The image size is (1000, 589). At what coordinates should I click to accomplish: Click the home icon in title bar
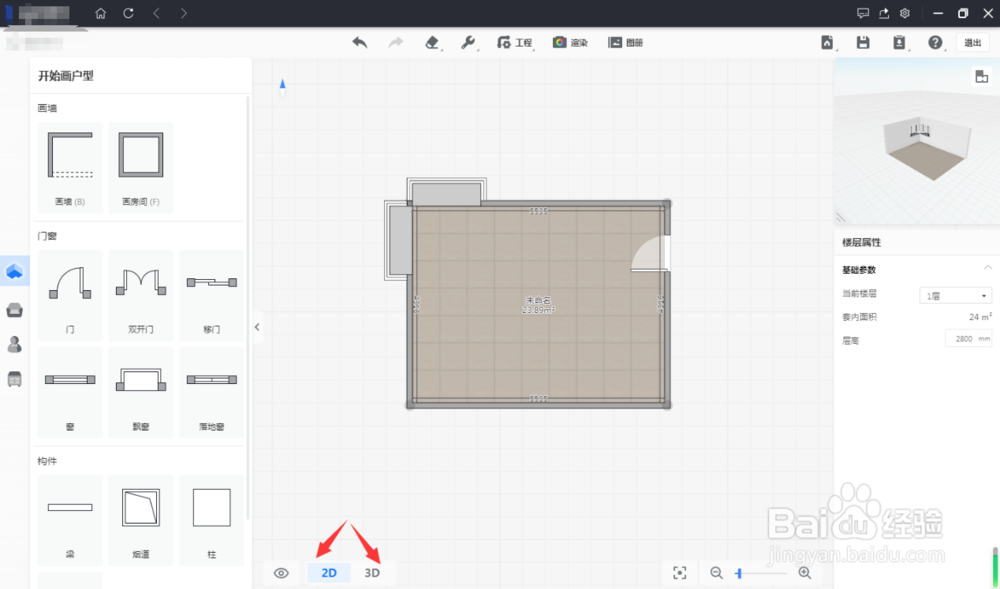101,13
